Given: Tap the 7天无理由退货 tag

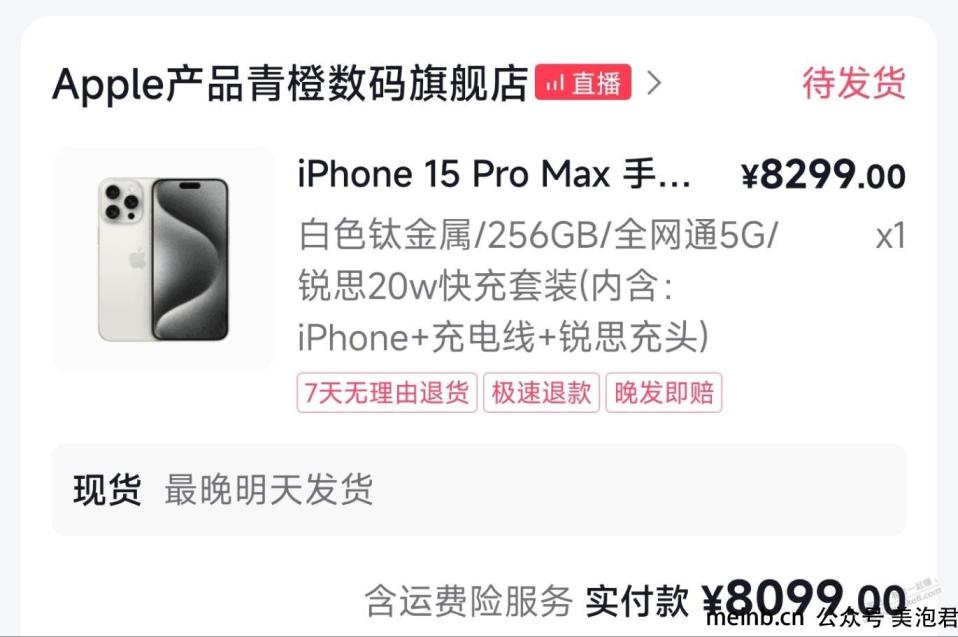Looking at the screenshot, I should (x=387, y=393).
